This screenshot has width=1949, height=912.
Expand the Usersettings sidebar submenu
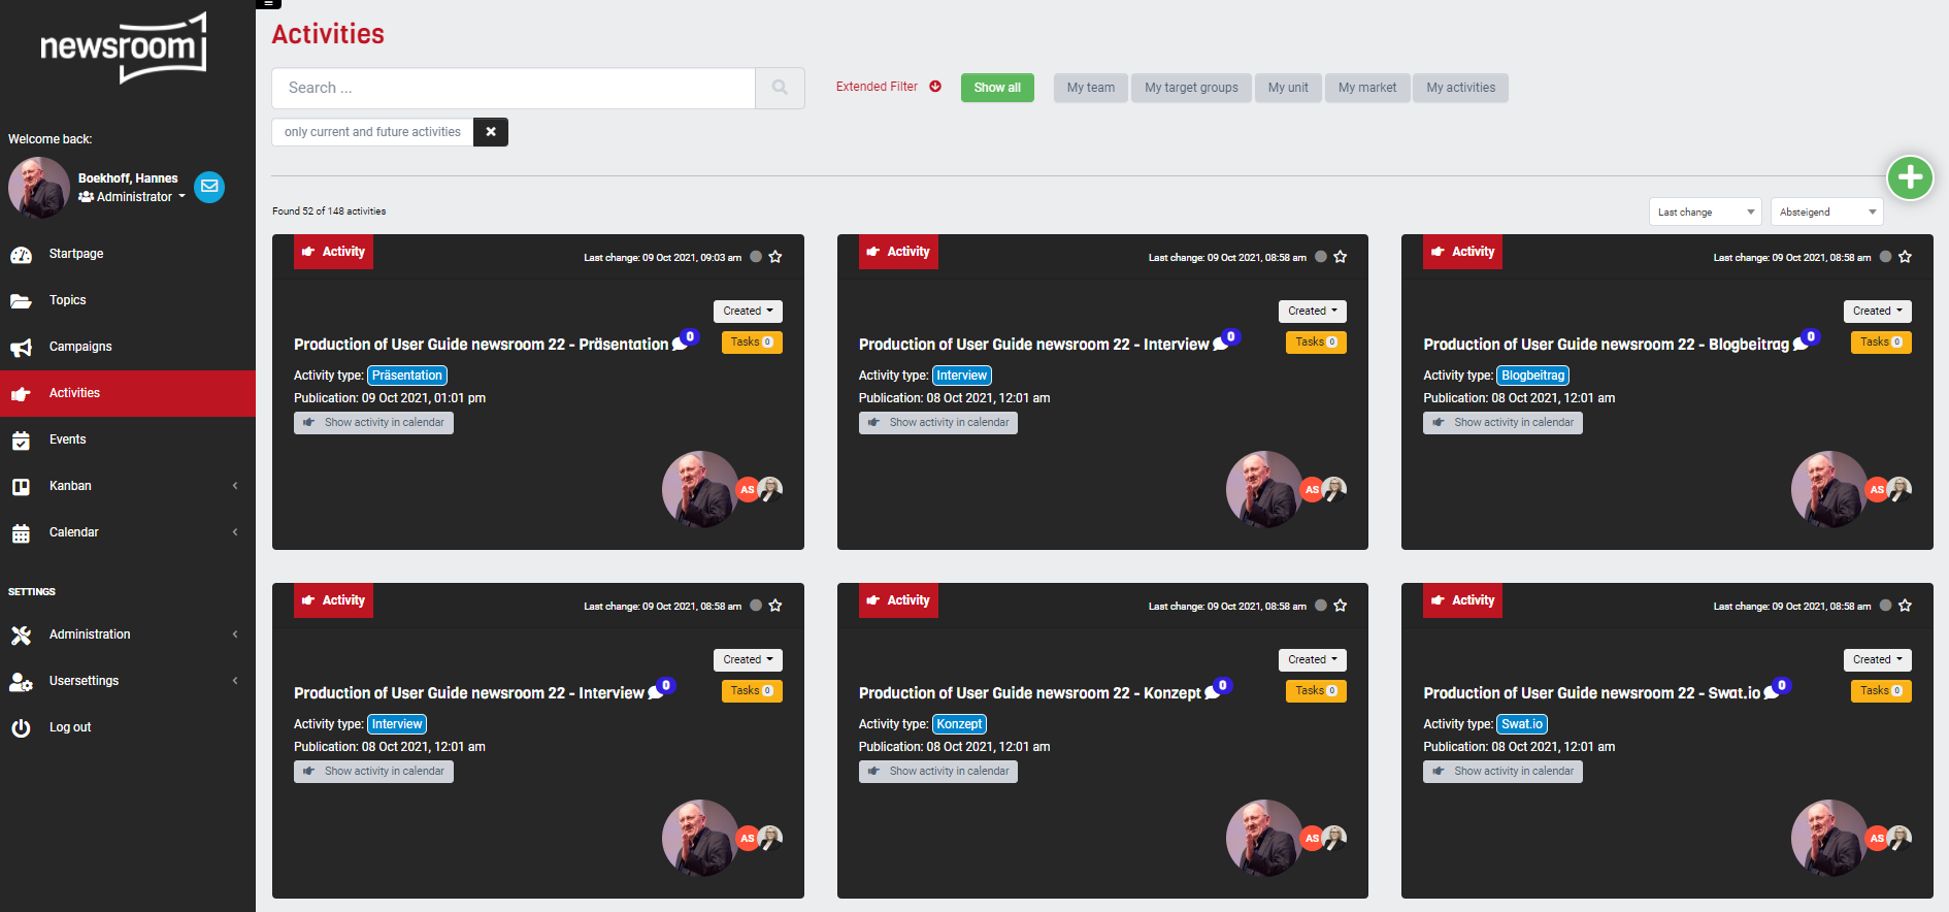128,681
